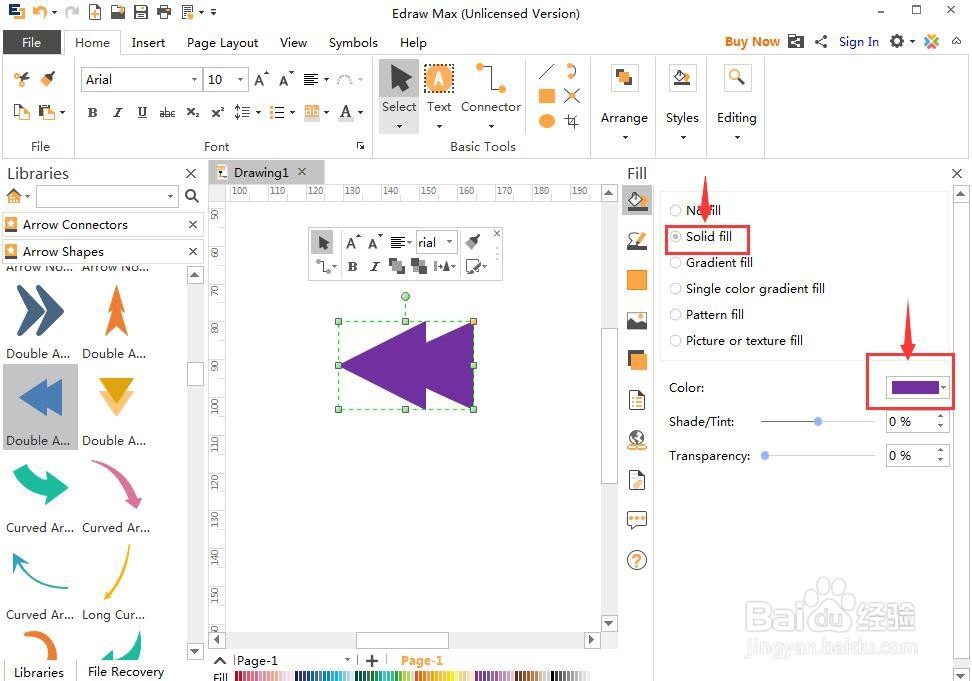Apply subscript formatting
Image resolution: width=972 pixels, height=681 pixels.
click(x=193, y=112)
